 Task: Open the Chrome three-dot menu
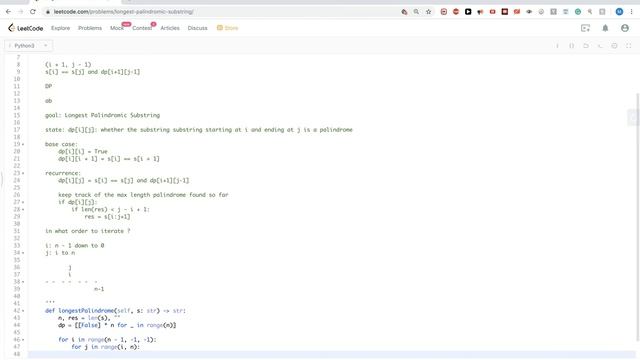[631, 12]
